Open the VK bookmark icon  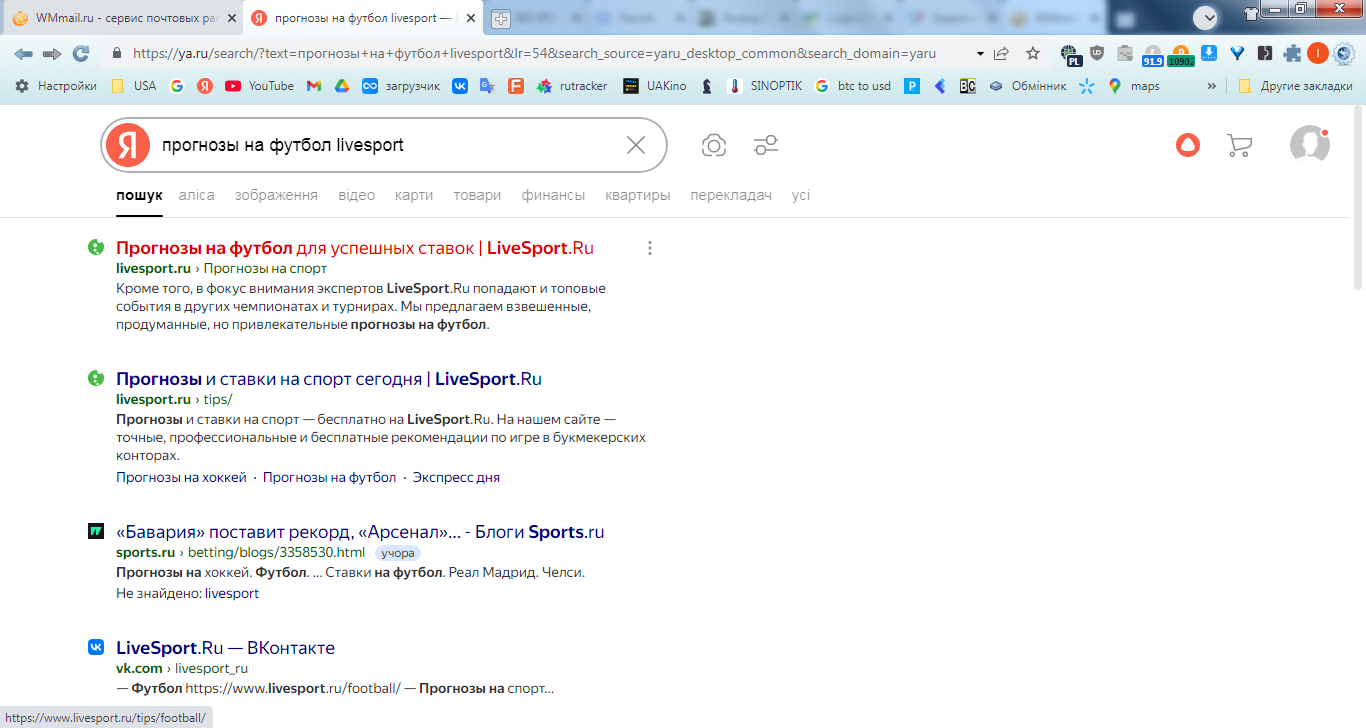point(460,86)
